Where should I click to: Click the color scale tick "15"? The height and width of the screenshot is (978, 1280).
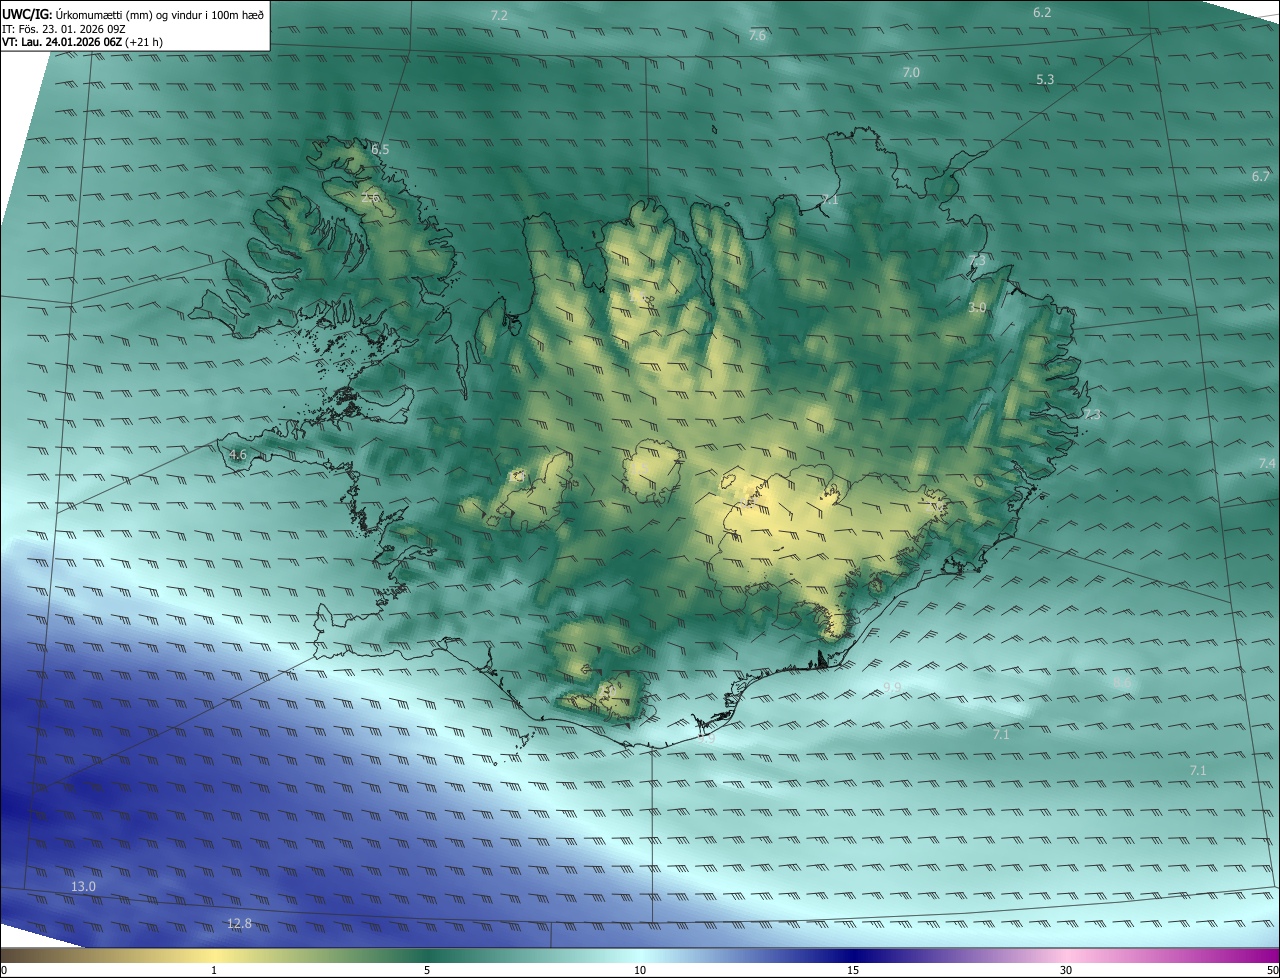pyautogui.click(x=853, y=970)
